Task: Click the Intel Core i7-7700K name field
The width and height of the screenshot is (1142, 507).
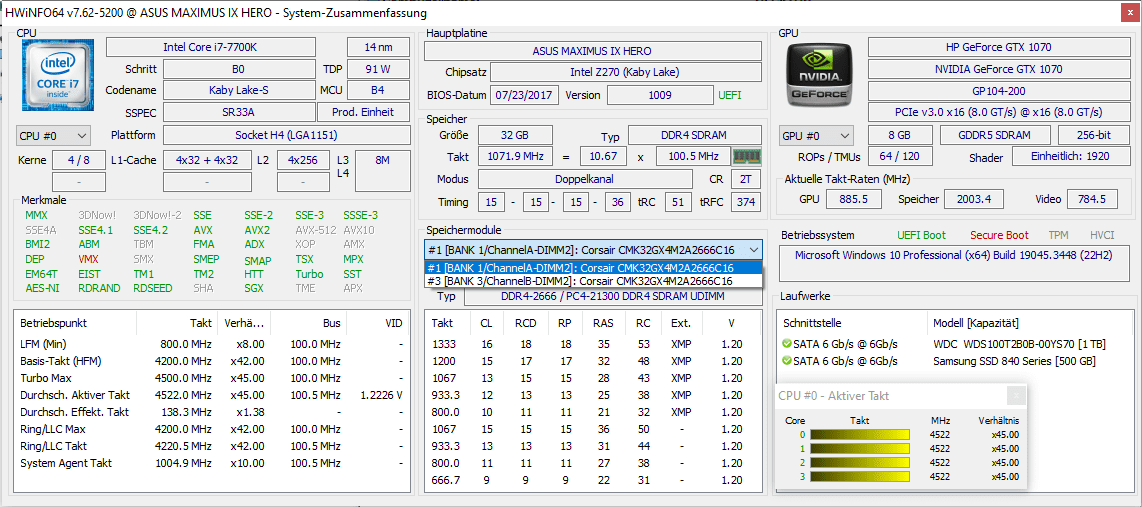Action: tap(210, 47)
